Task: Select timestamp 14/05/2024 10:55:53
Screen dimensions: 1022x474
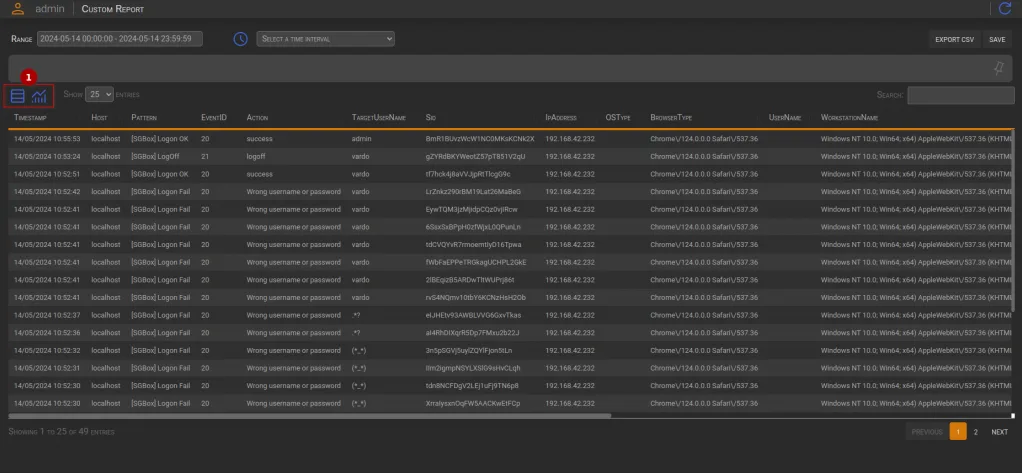Action: point(47,139)
